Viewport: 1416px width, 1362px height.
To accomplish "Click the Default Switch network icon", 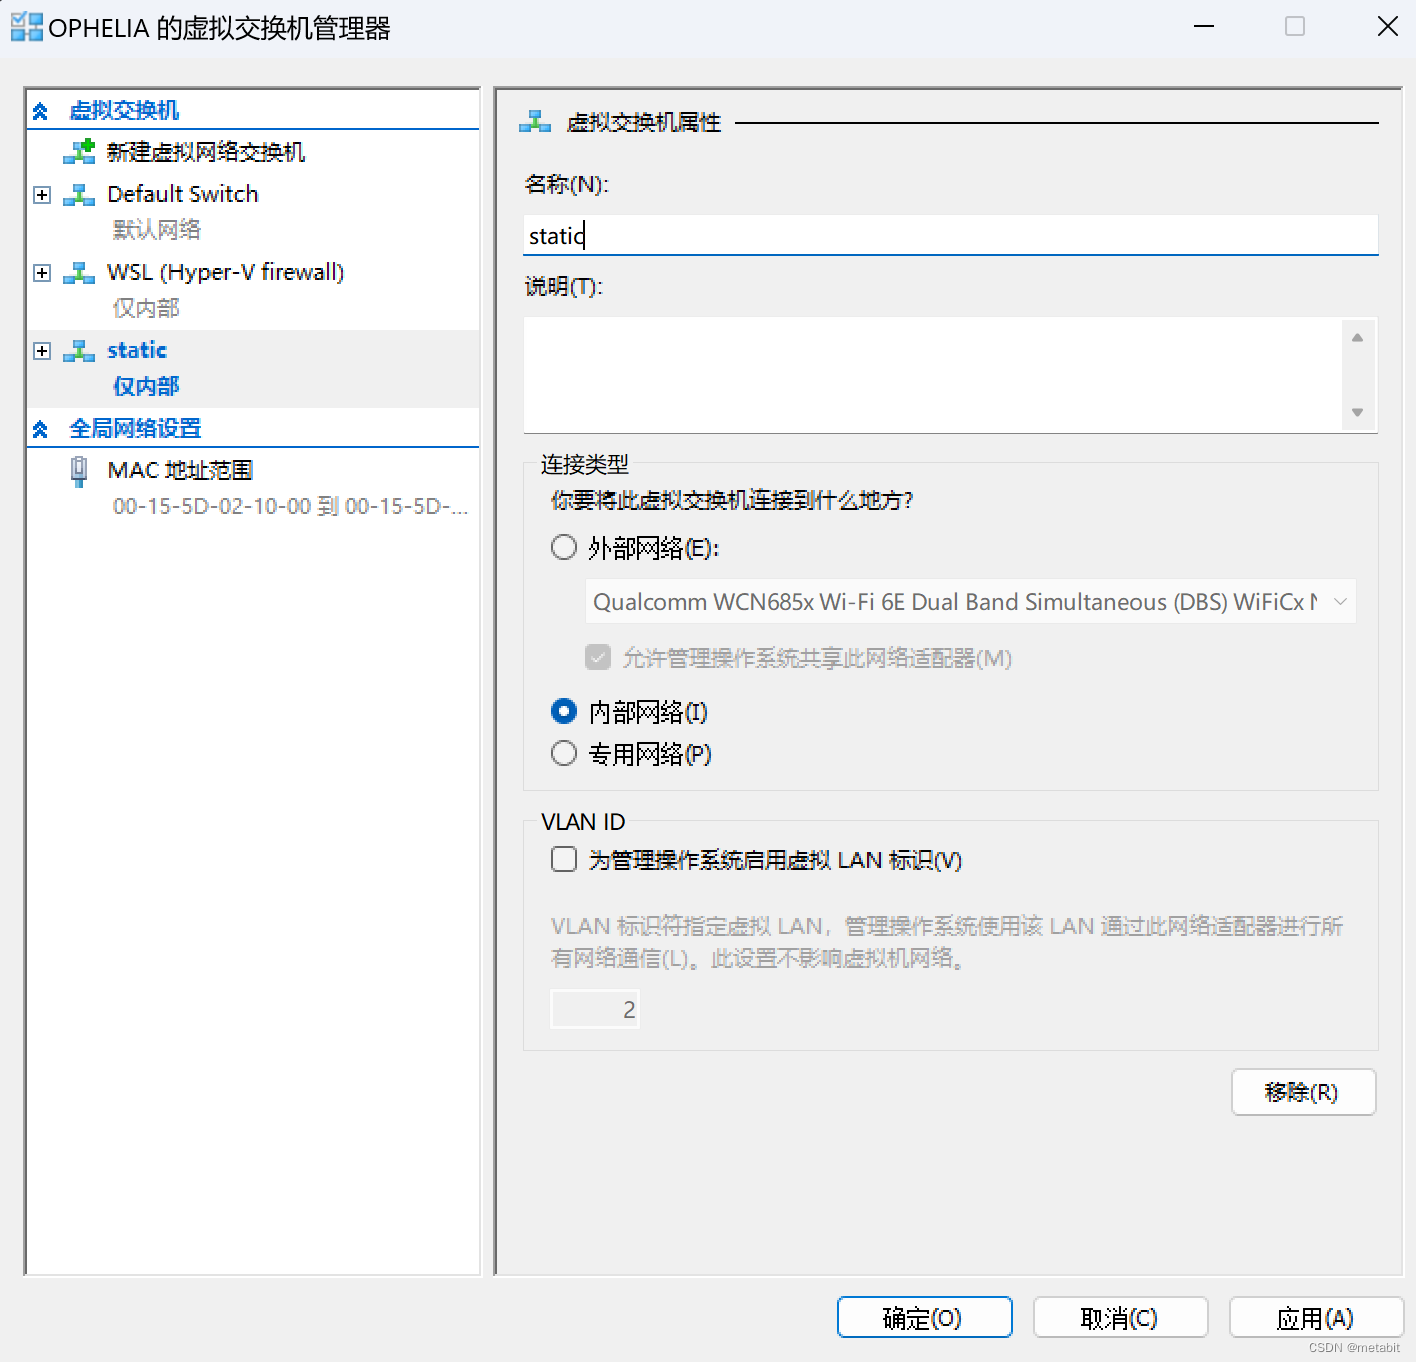I will click(x=79, y=194).
